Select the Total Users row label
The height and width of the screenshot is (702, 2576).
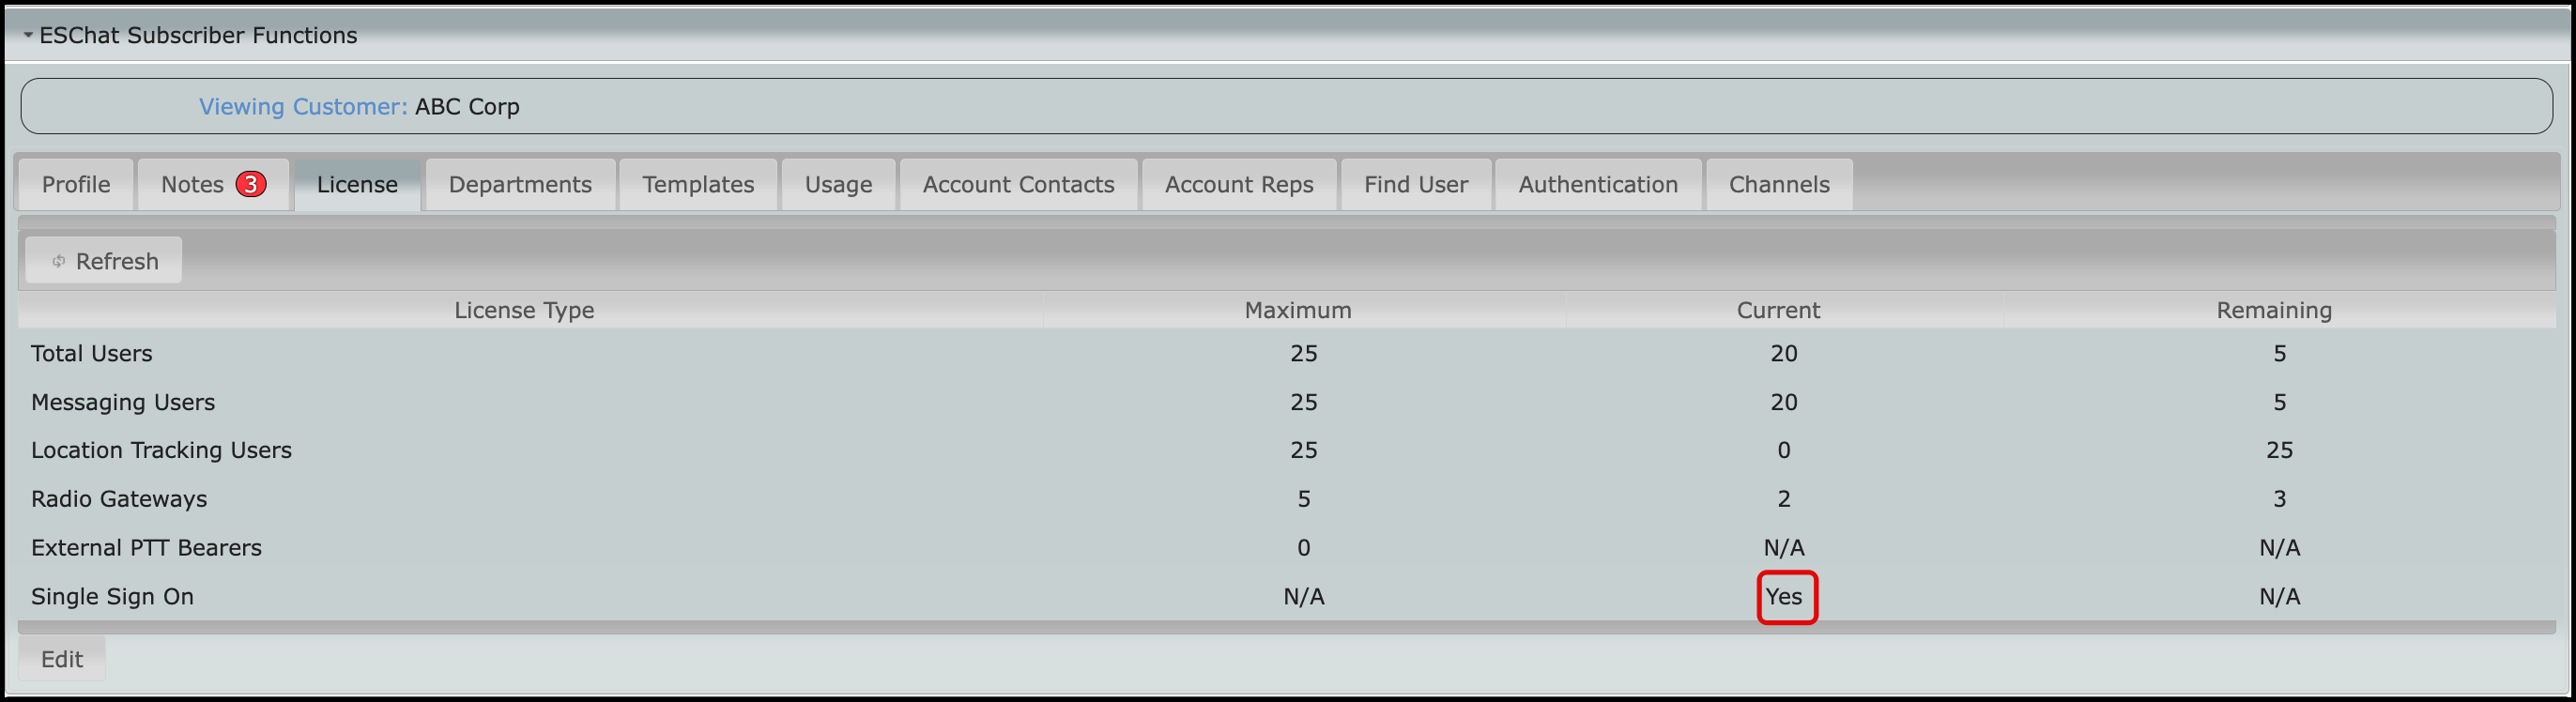[92, 353]
